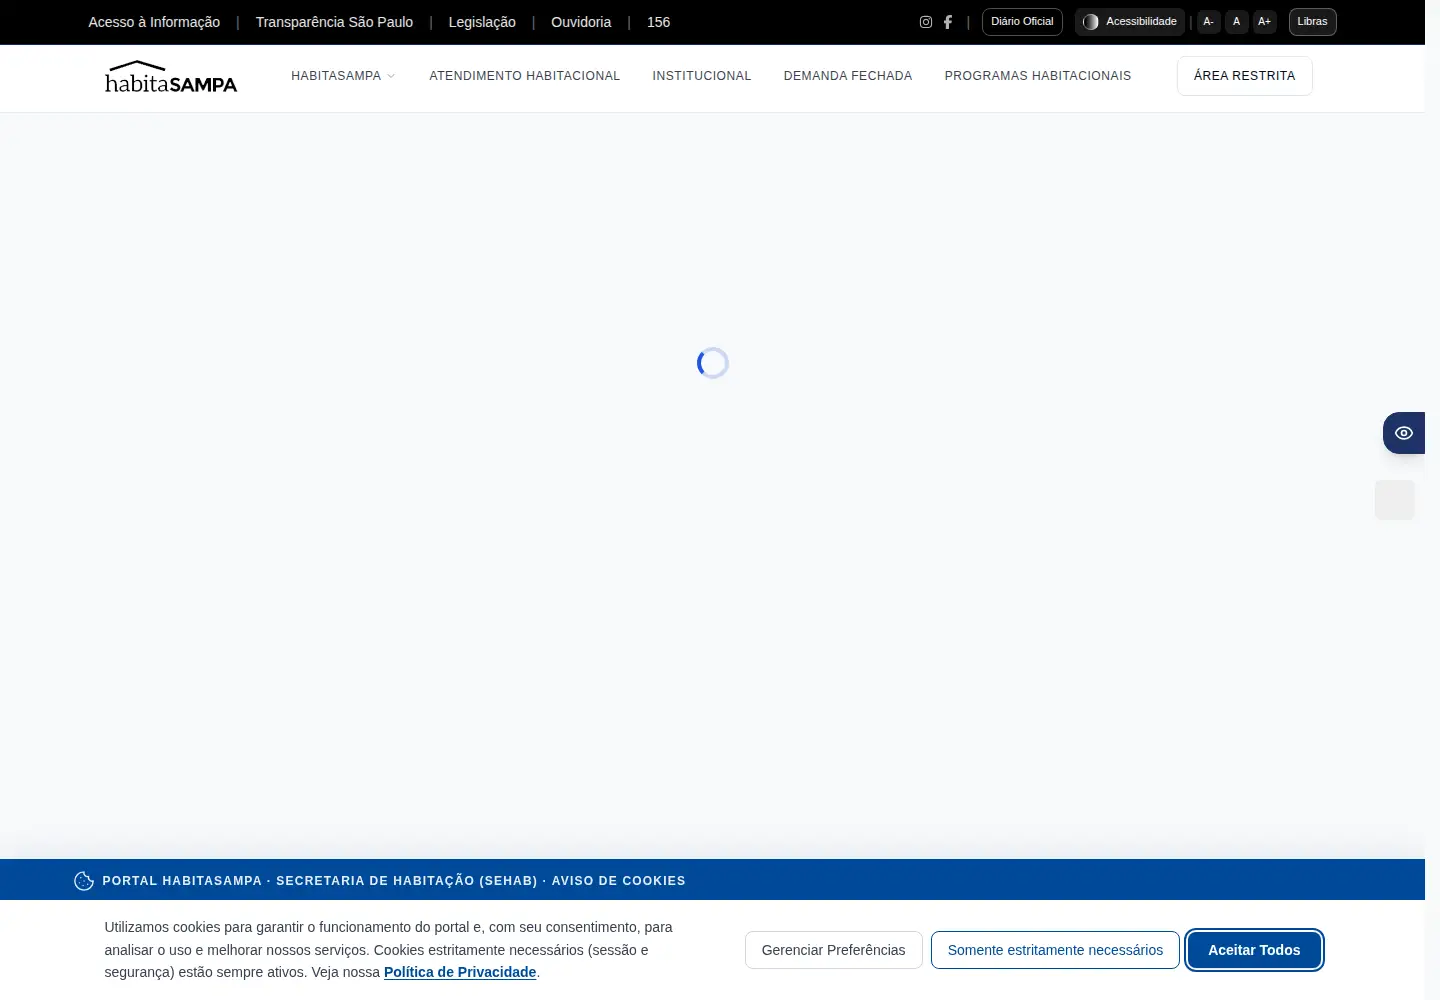Screen dimensions: 1440x1000
Task: Open the Facebook page icon
Action: pyautogui.click(x=948, y=22)
